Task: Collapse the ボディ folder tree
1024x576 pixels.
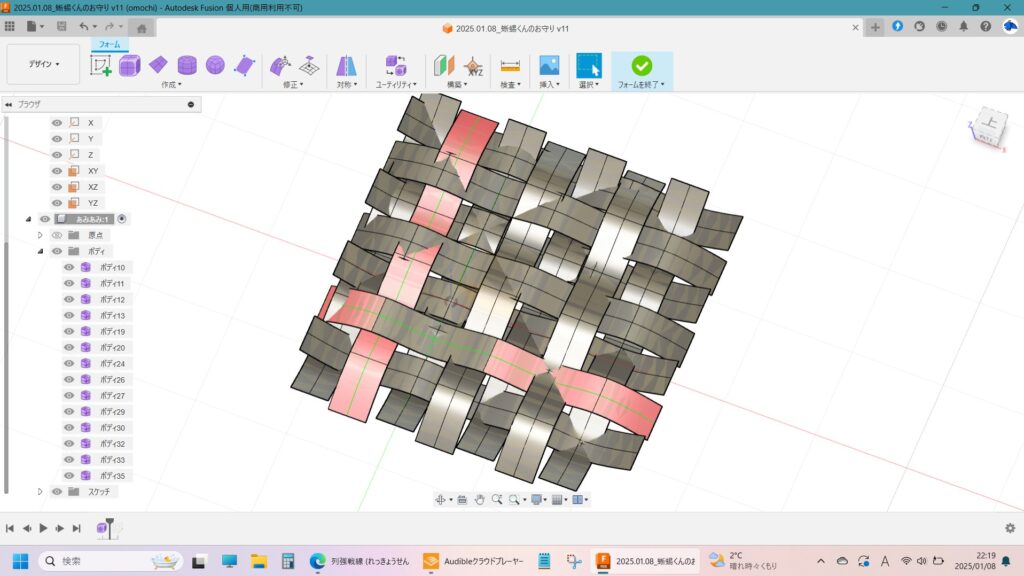Action: 41,251
